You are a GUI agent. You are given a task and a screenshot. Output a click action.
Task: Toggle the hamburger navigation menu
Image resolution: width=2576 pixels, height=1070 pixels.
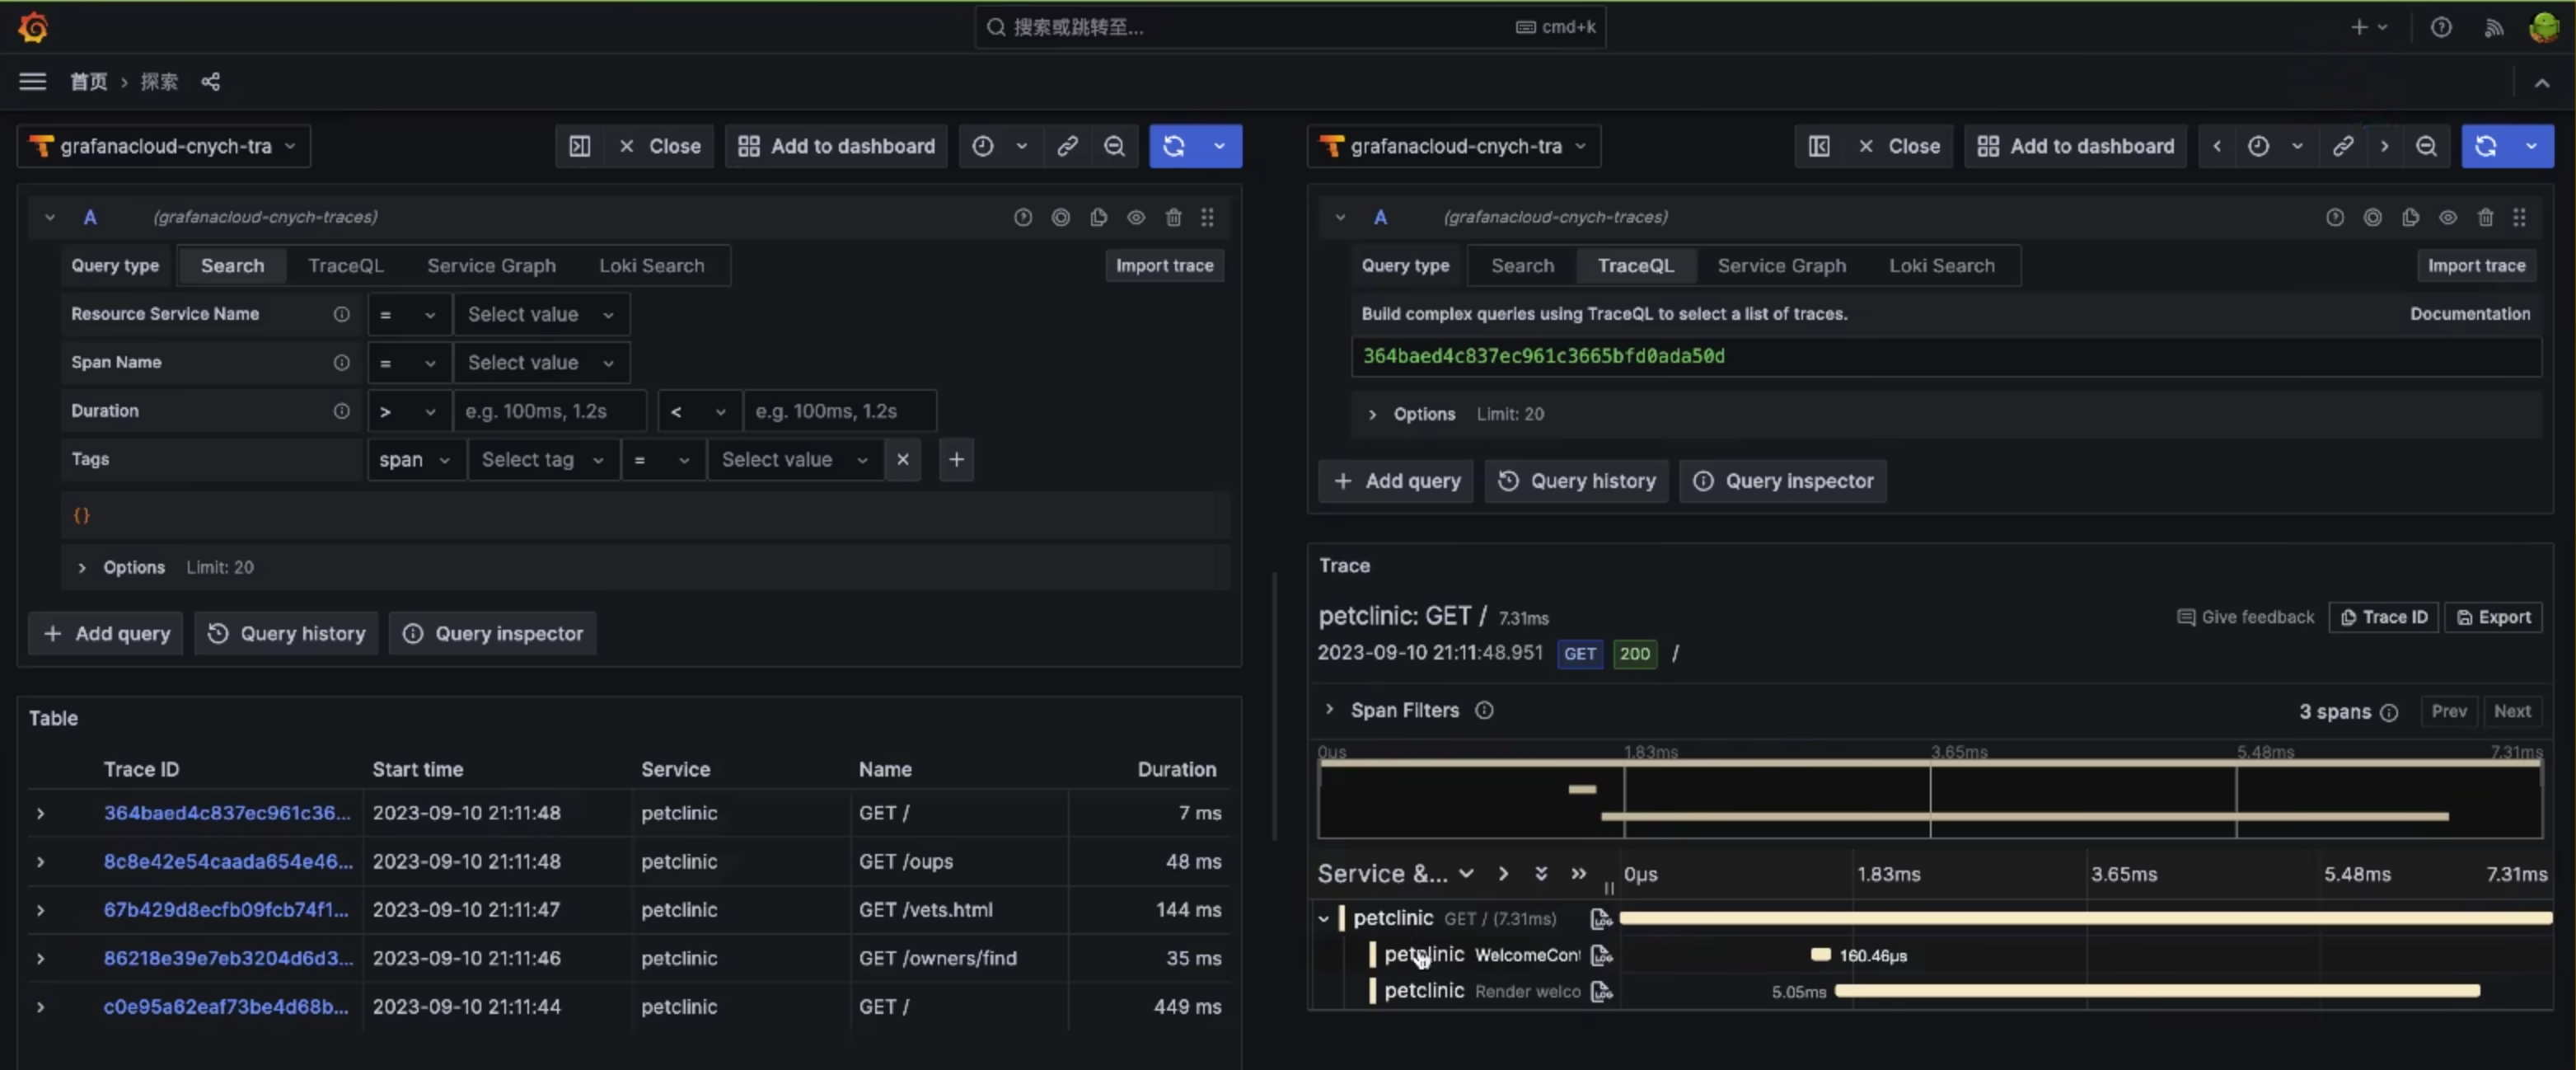[33, 81]
